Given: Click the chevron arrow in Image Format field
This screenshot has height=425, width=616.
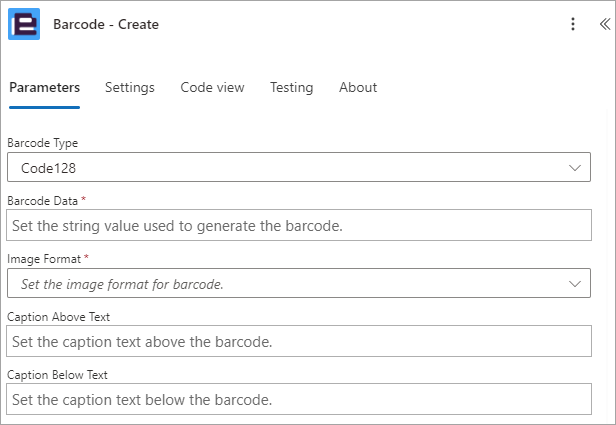Looking at the screenshot, I should [575, 284].
